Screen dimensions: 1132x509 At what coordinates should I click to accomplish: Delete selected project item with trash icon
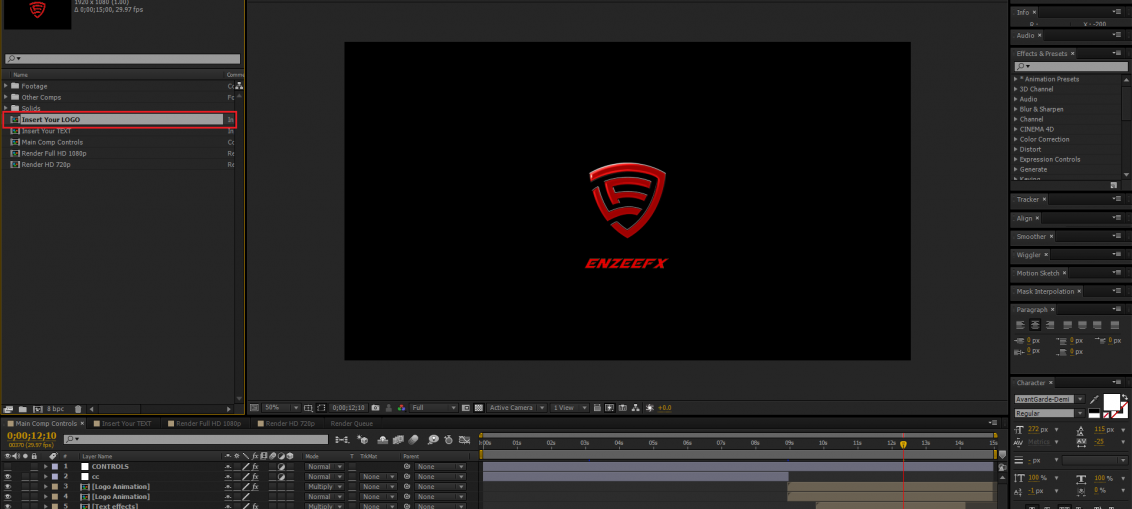tap(78, 409)
